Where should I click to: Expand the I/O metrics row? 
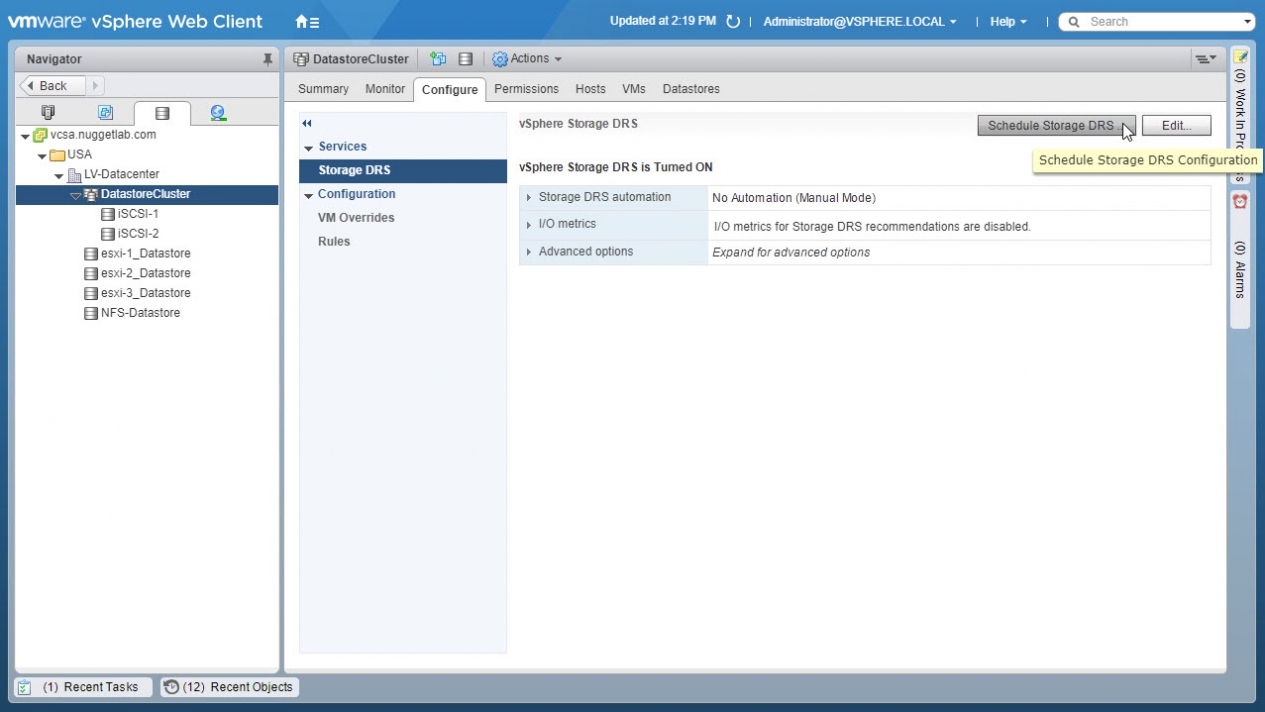(x=529, y=225)
